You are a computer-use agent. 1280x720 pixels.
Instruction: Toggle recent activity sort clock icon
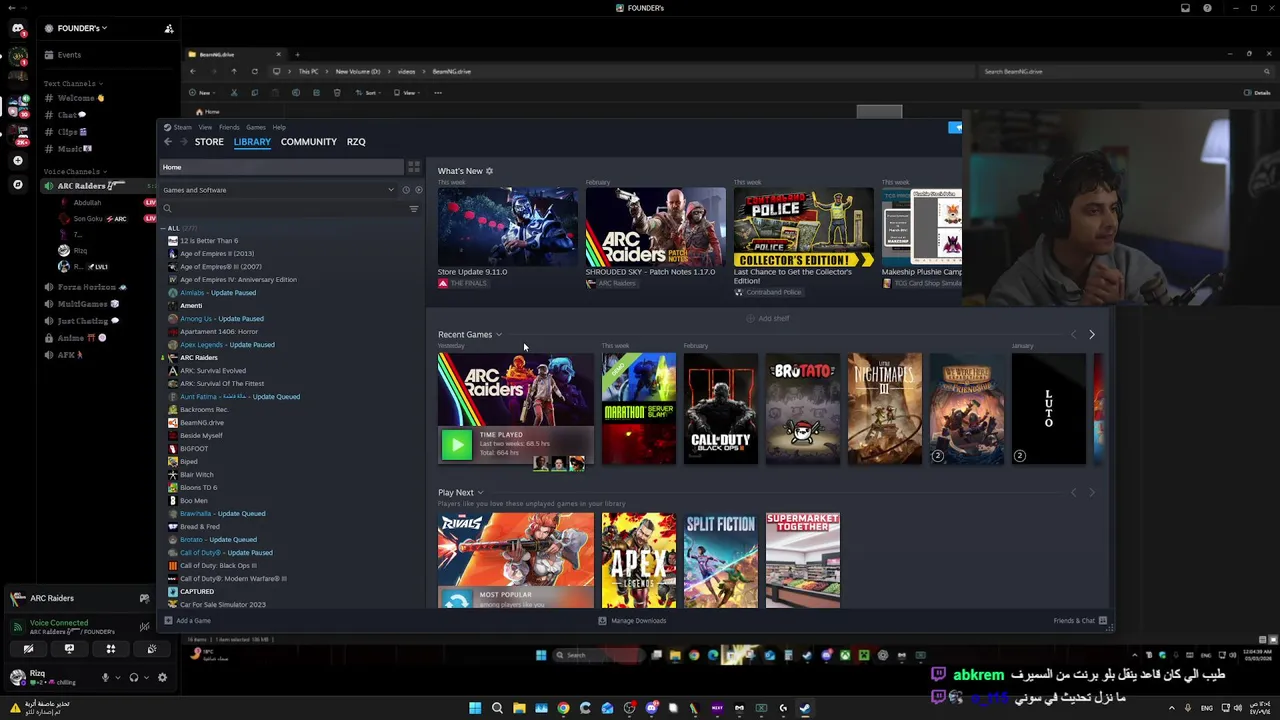tap(406, 190)
